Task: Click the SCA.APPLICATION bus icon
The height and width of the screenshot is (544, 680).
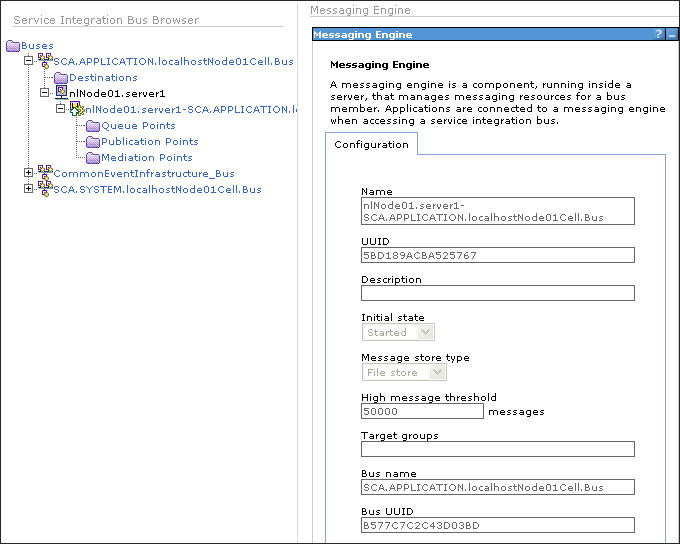Action: [x=45, y=61]
